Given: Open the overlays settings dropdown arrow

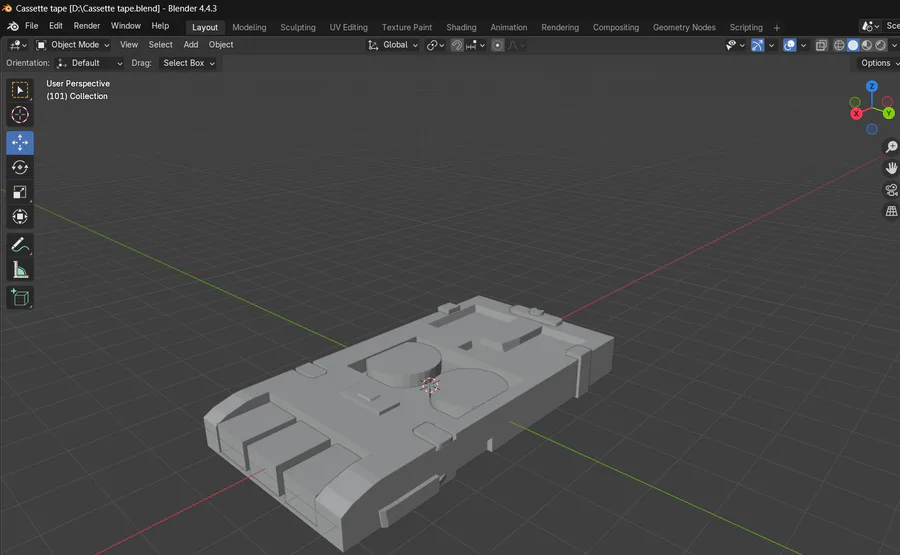Looking at the screenshot, I should click(803, 45).
